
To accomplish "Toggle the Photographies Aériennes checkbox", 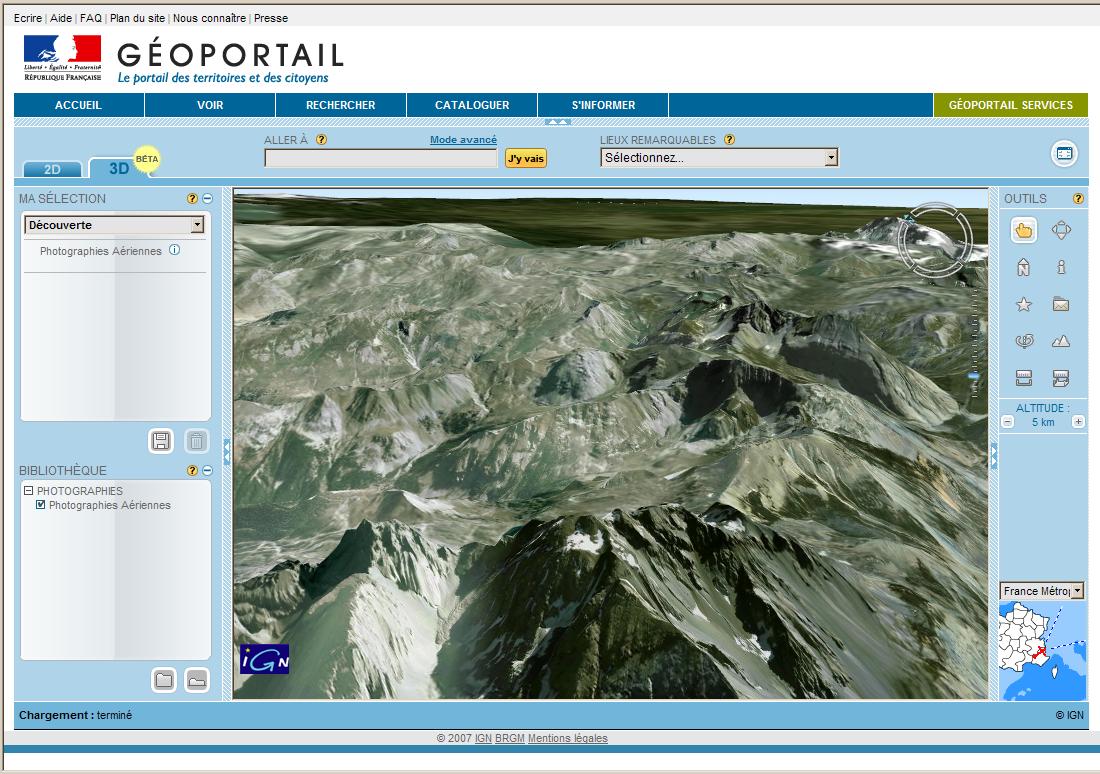I will (x=41, y=505).
